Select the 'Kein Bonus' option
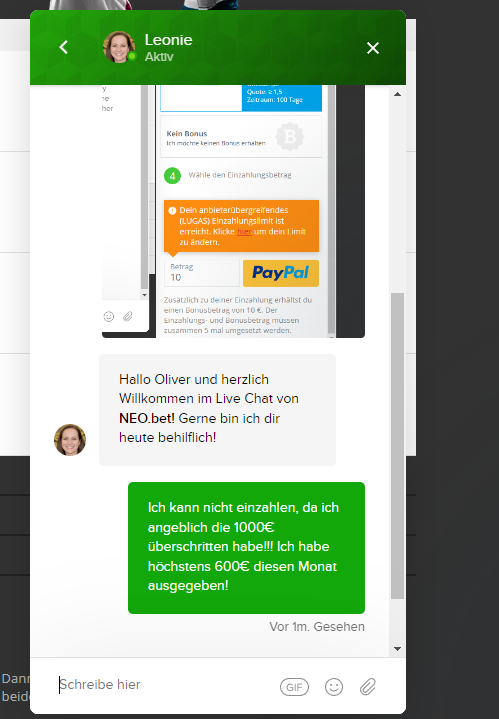The width and height of the screenshot is (499, 719). click(x=241, y=137)
